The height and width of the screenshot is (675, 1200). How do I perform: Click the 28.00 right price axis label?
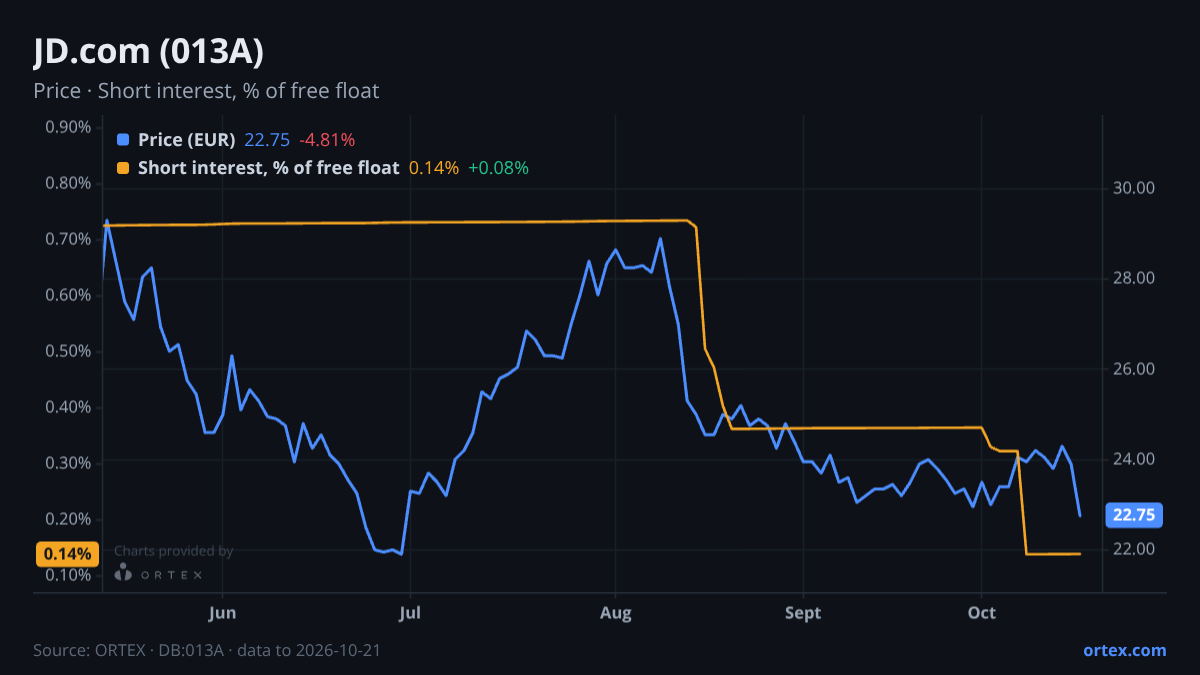1133,278
